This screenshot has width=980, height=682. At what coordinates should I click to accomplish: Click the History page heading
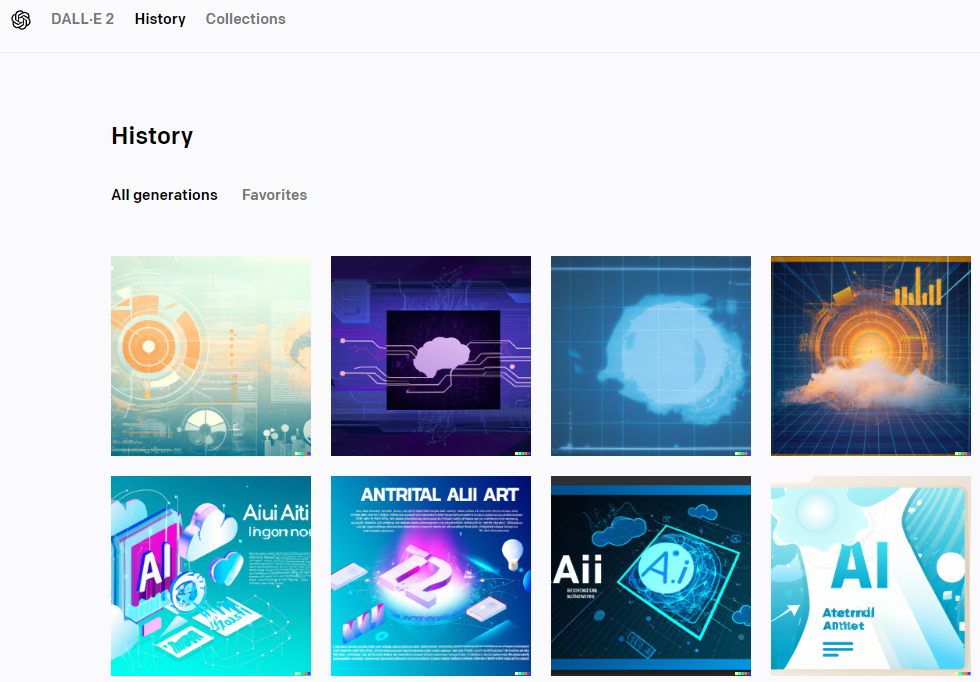point(152,136)
